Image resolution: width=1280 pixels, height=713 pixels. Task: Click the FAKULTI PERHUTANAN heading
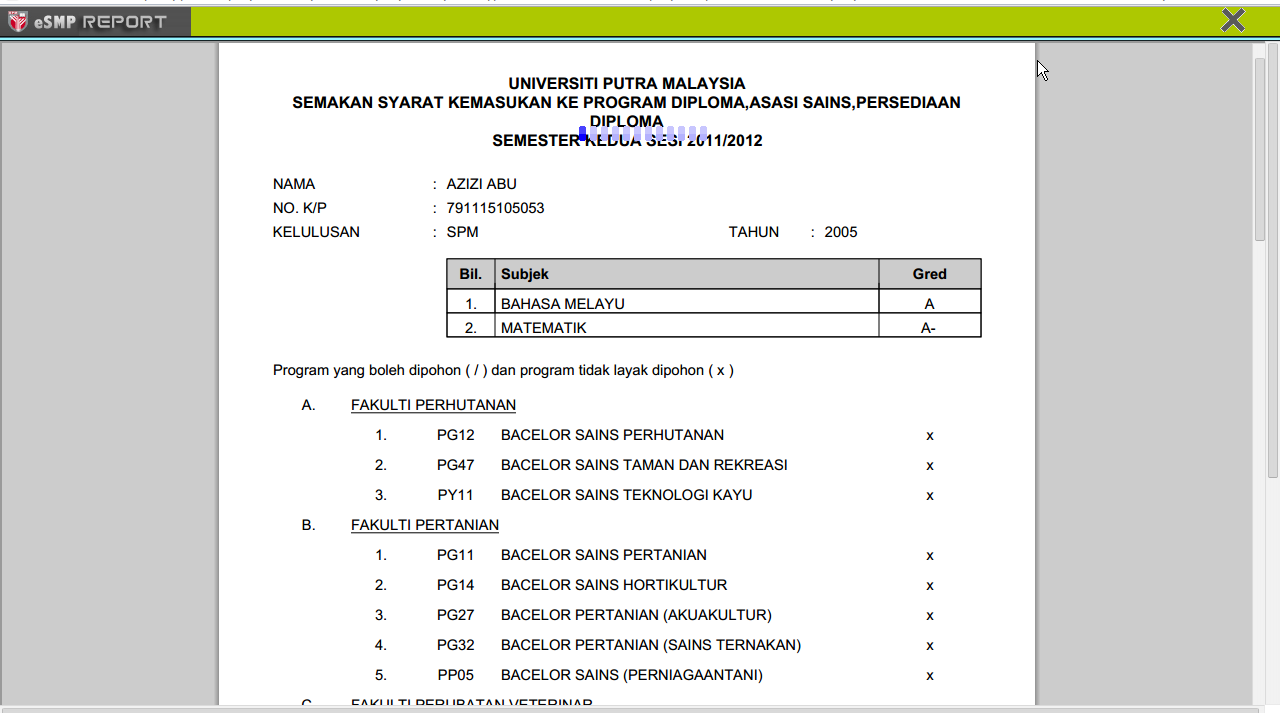[x=433, y=405]
